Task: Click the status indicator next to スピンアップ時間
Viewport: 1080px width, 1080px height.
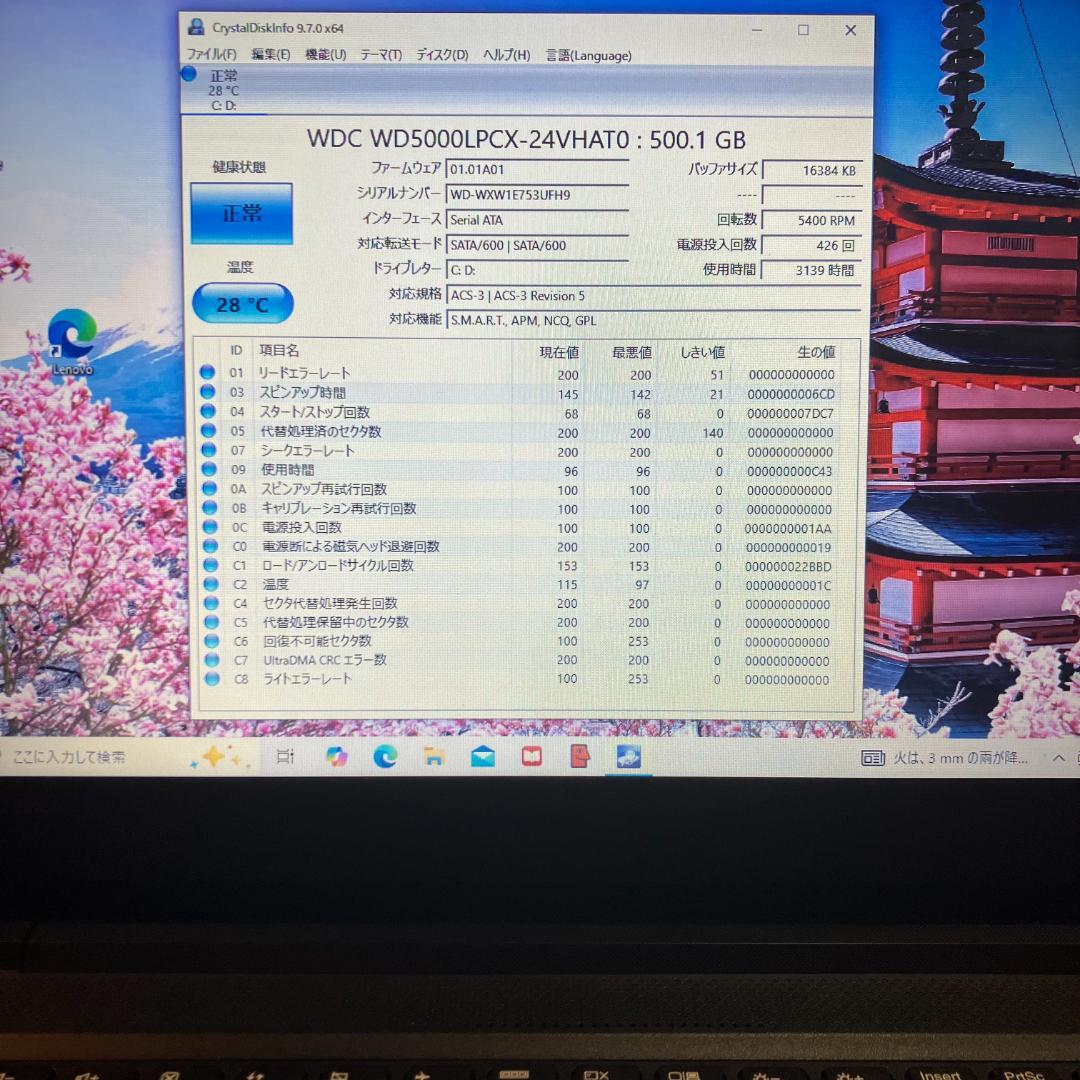Action: (209, 391)
